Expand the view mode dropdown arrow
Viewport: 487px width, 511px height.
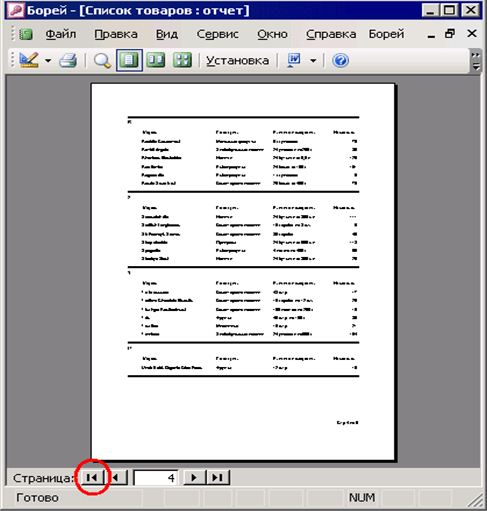48,61
